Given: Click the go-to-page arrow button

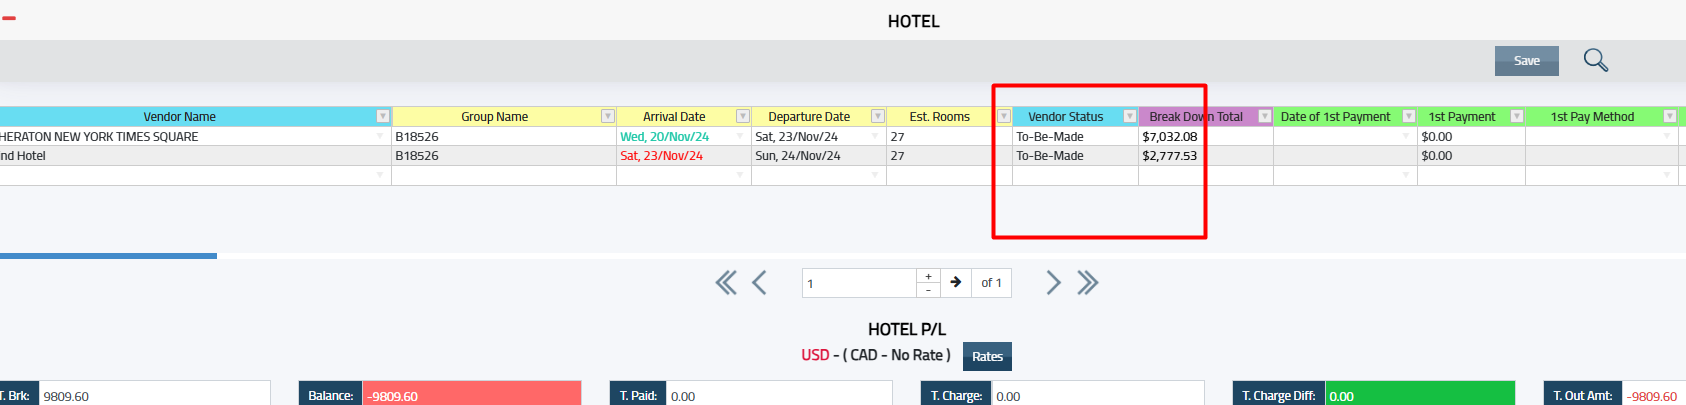Looking at the screenshot, I should pos(956,283).
